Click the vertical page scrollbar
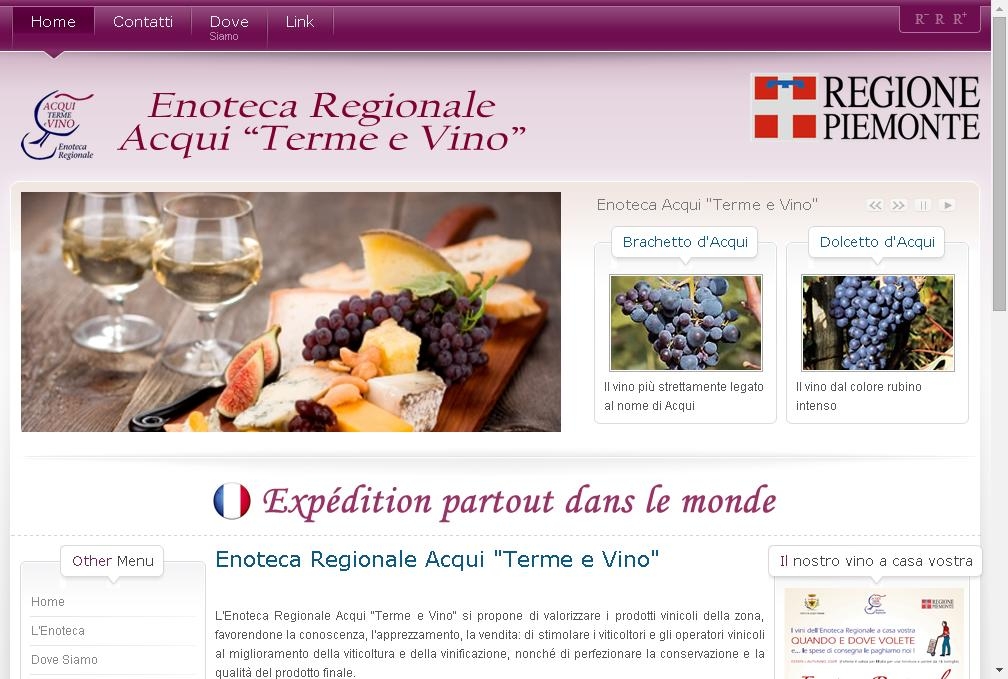1008x679 pixels. coord(1000,340)
